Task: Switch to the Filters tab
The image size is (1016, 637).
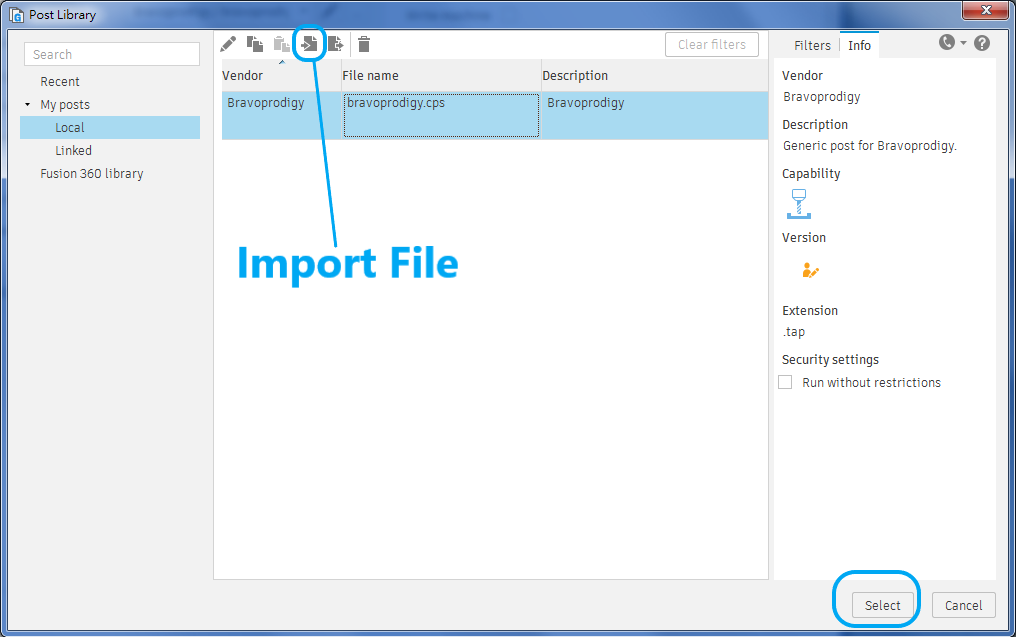Action: pyautogui.click(x=812, y=45)
